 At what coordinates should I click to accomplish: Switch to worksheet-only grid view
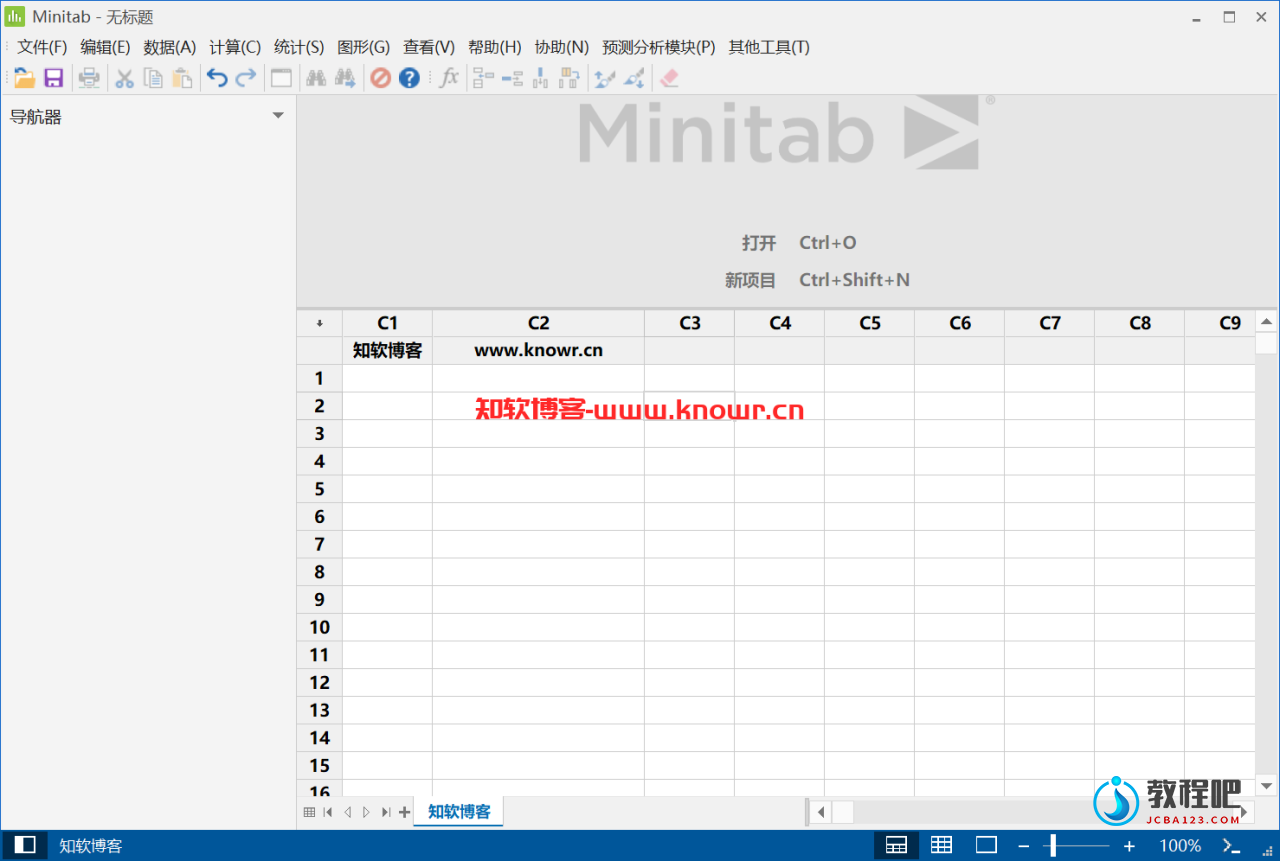click(x=941, y=845)
